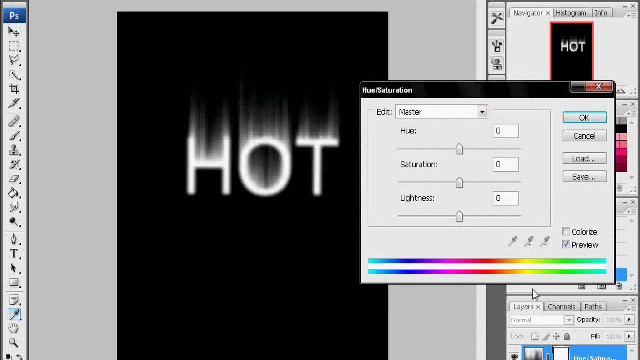Image resolution: width=640 pixels, height=360 pixels.
Task: Select the Move tool
Action: click(14, 31)
